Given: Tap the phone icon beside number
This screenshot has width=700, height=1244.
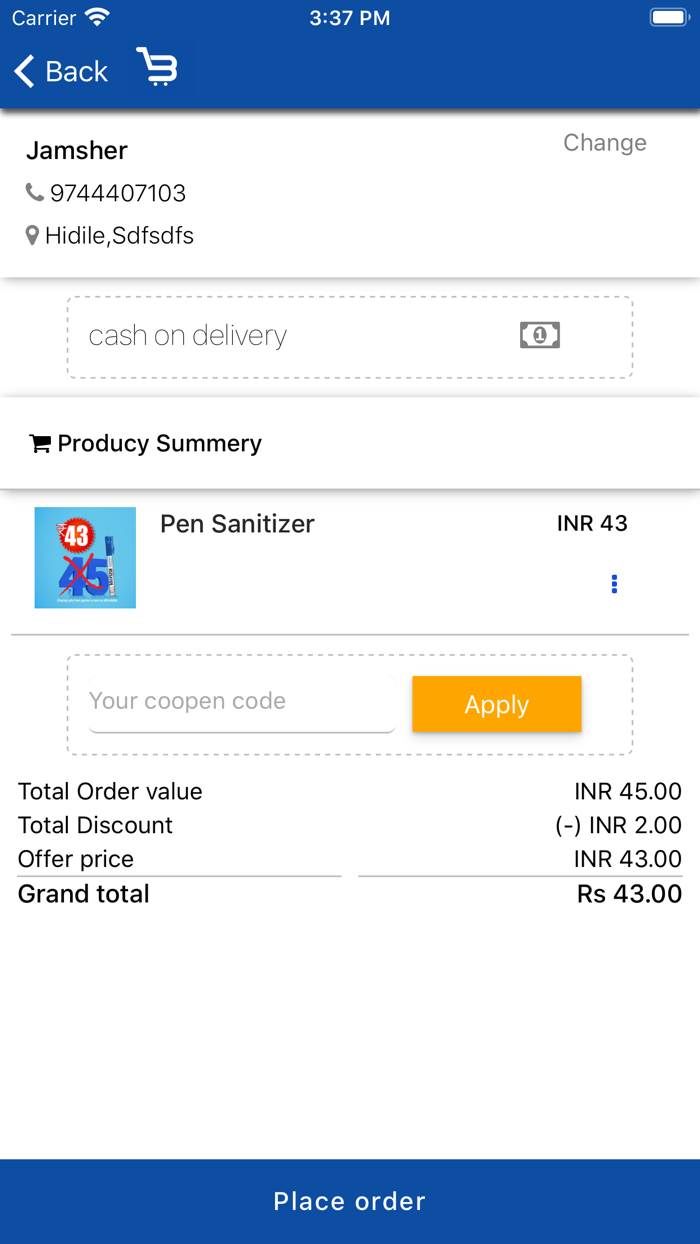Looking at the screenshot, I should (x=35, y=192).
